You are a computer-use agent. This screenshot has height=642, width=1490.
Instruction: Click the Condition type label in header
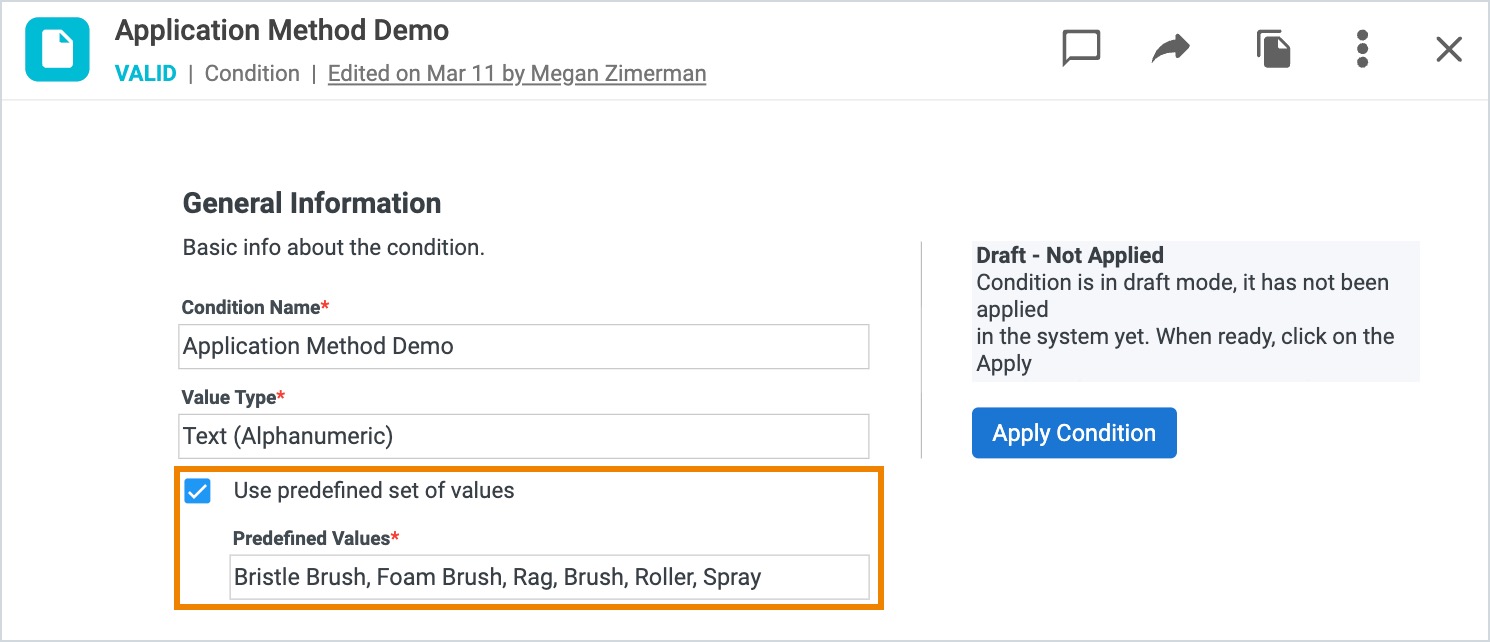point(252,74)
